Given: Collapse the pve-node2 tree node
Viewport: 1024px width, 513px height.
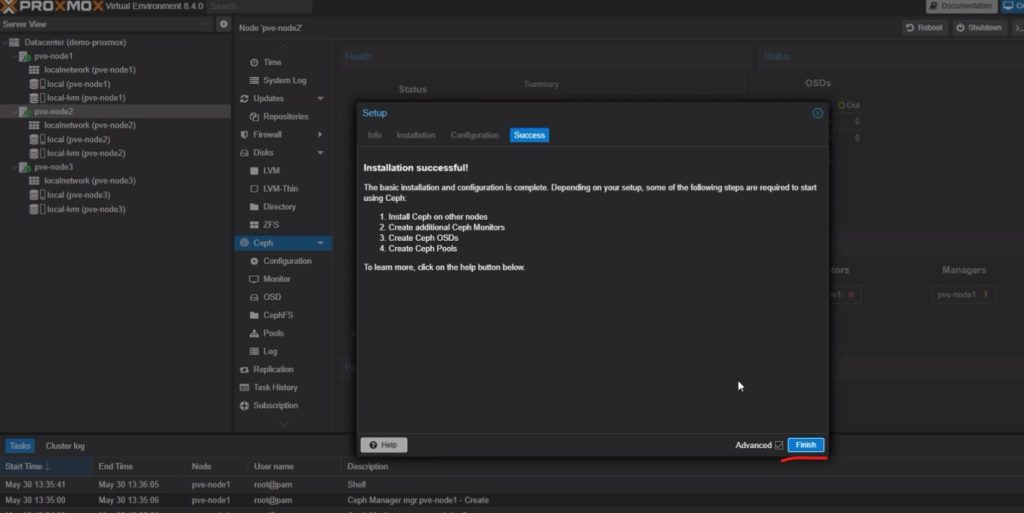Looking at the screenshot, I should 14,112.
